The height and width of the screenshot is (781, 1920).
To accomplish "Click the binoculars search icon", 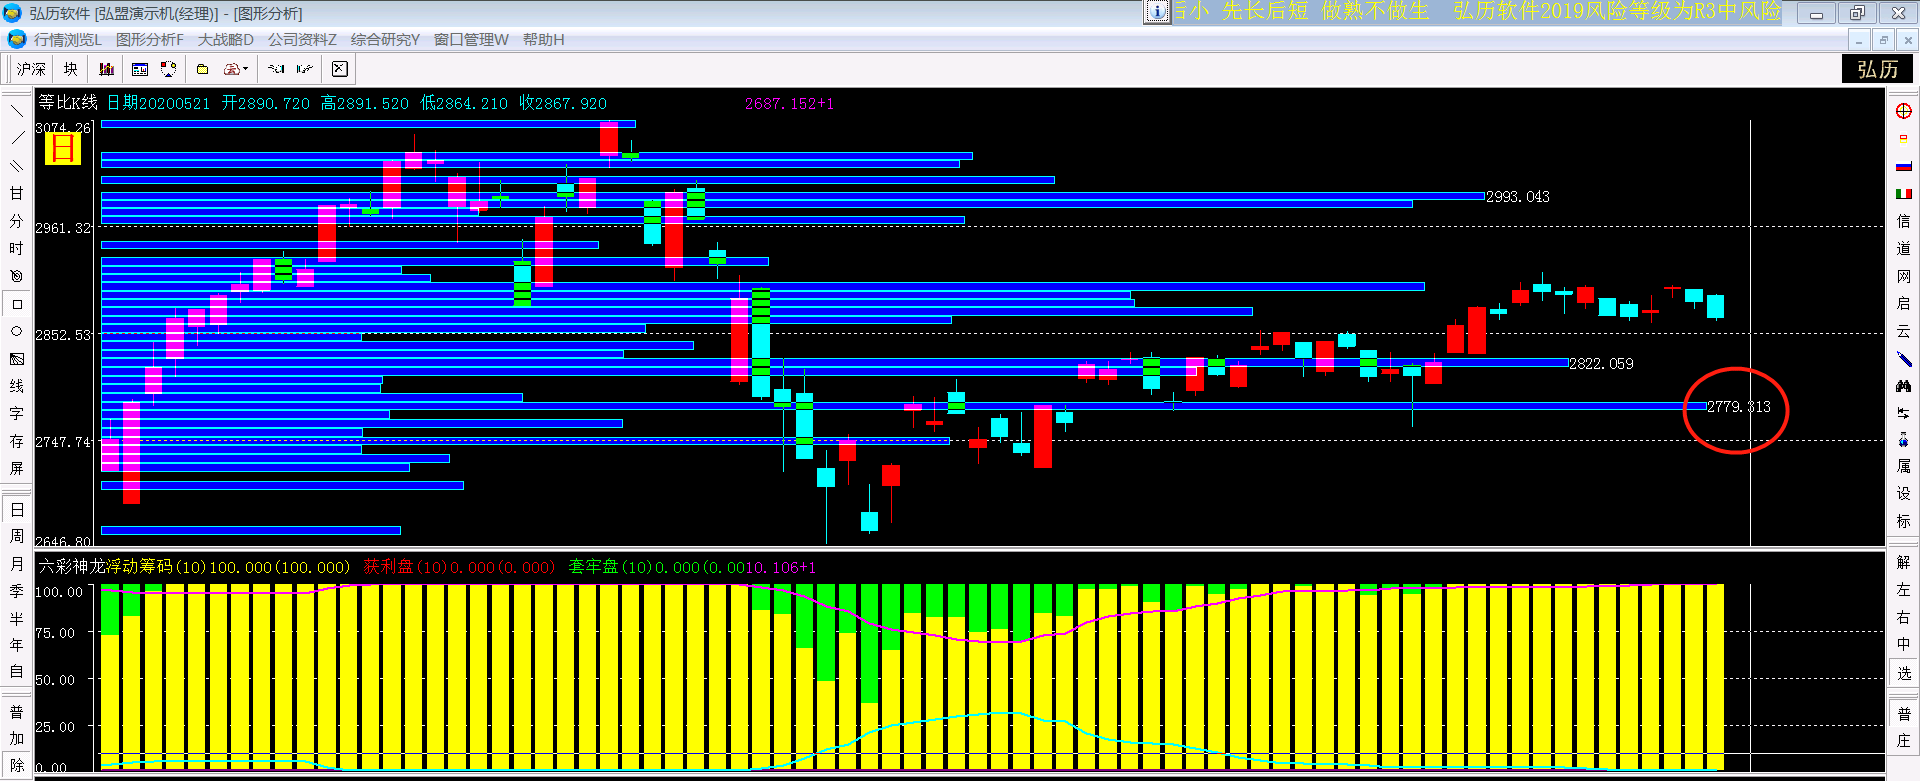I will 1904,386.
